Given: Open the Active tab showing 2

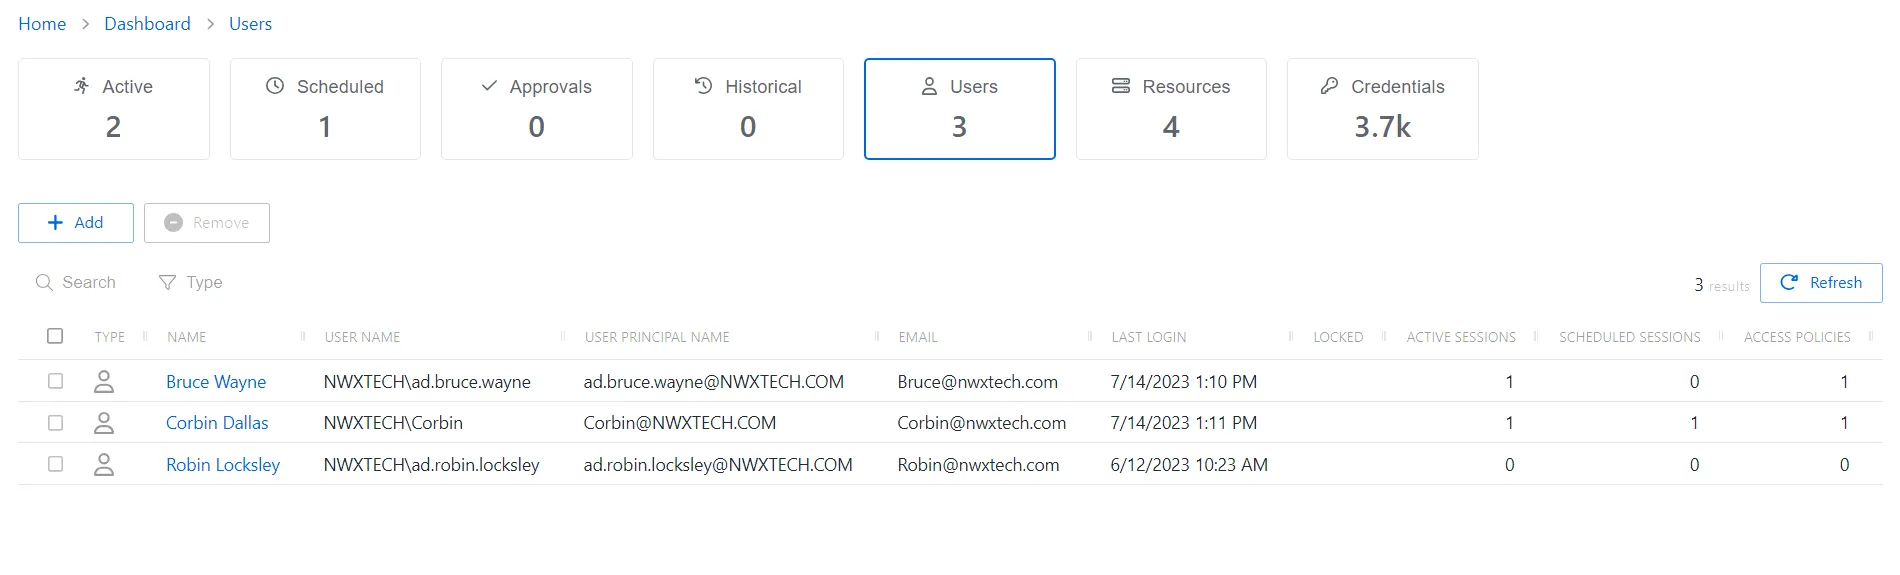Looking at the screenshot, I should click(114, 109).
